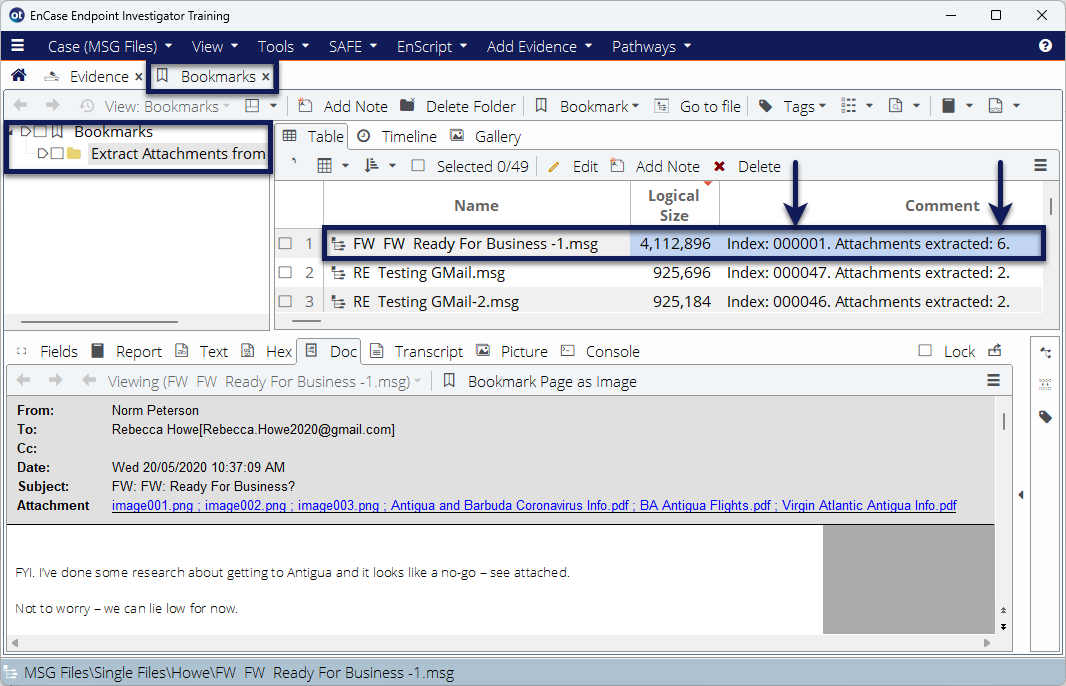The height and width of the screenshot is (686, 1066).
Task: Open the View menu
Action: 215,46
